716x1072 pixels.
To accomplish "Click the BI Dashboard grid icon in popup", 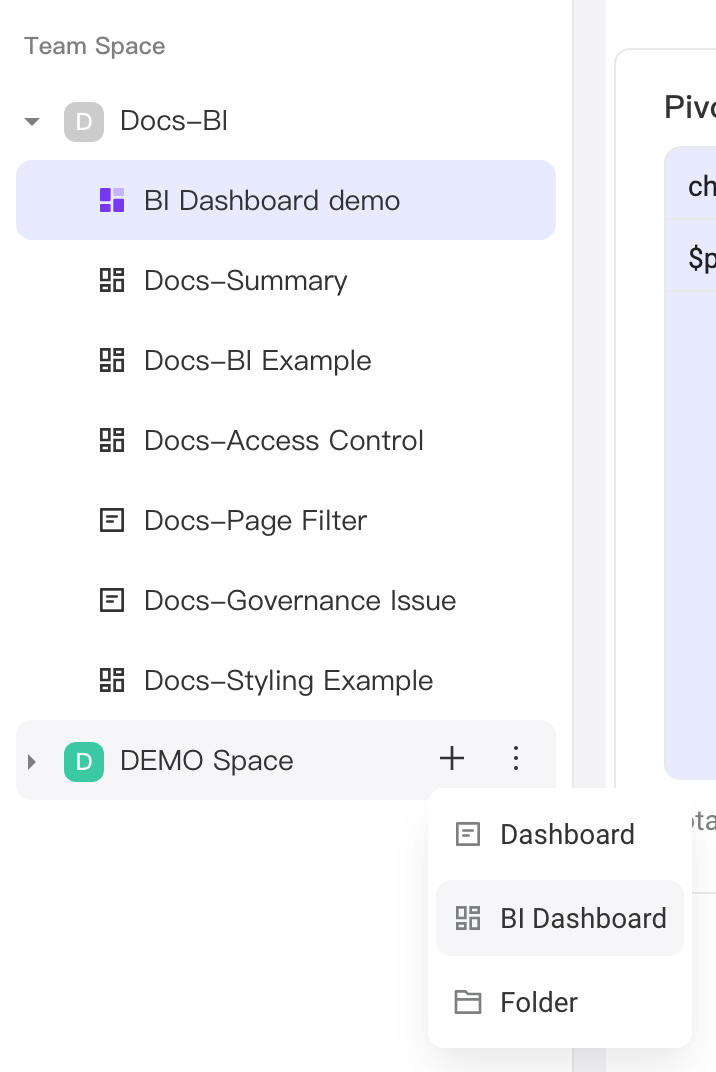I will (x=468, y=918).
